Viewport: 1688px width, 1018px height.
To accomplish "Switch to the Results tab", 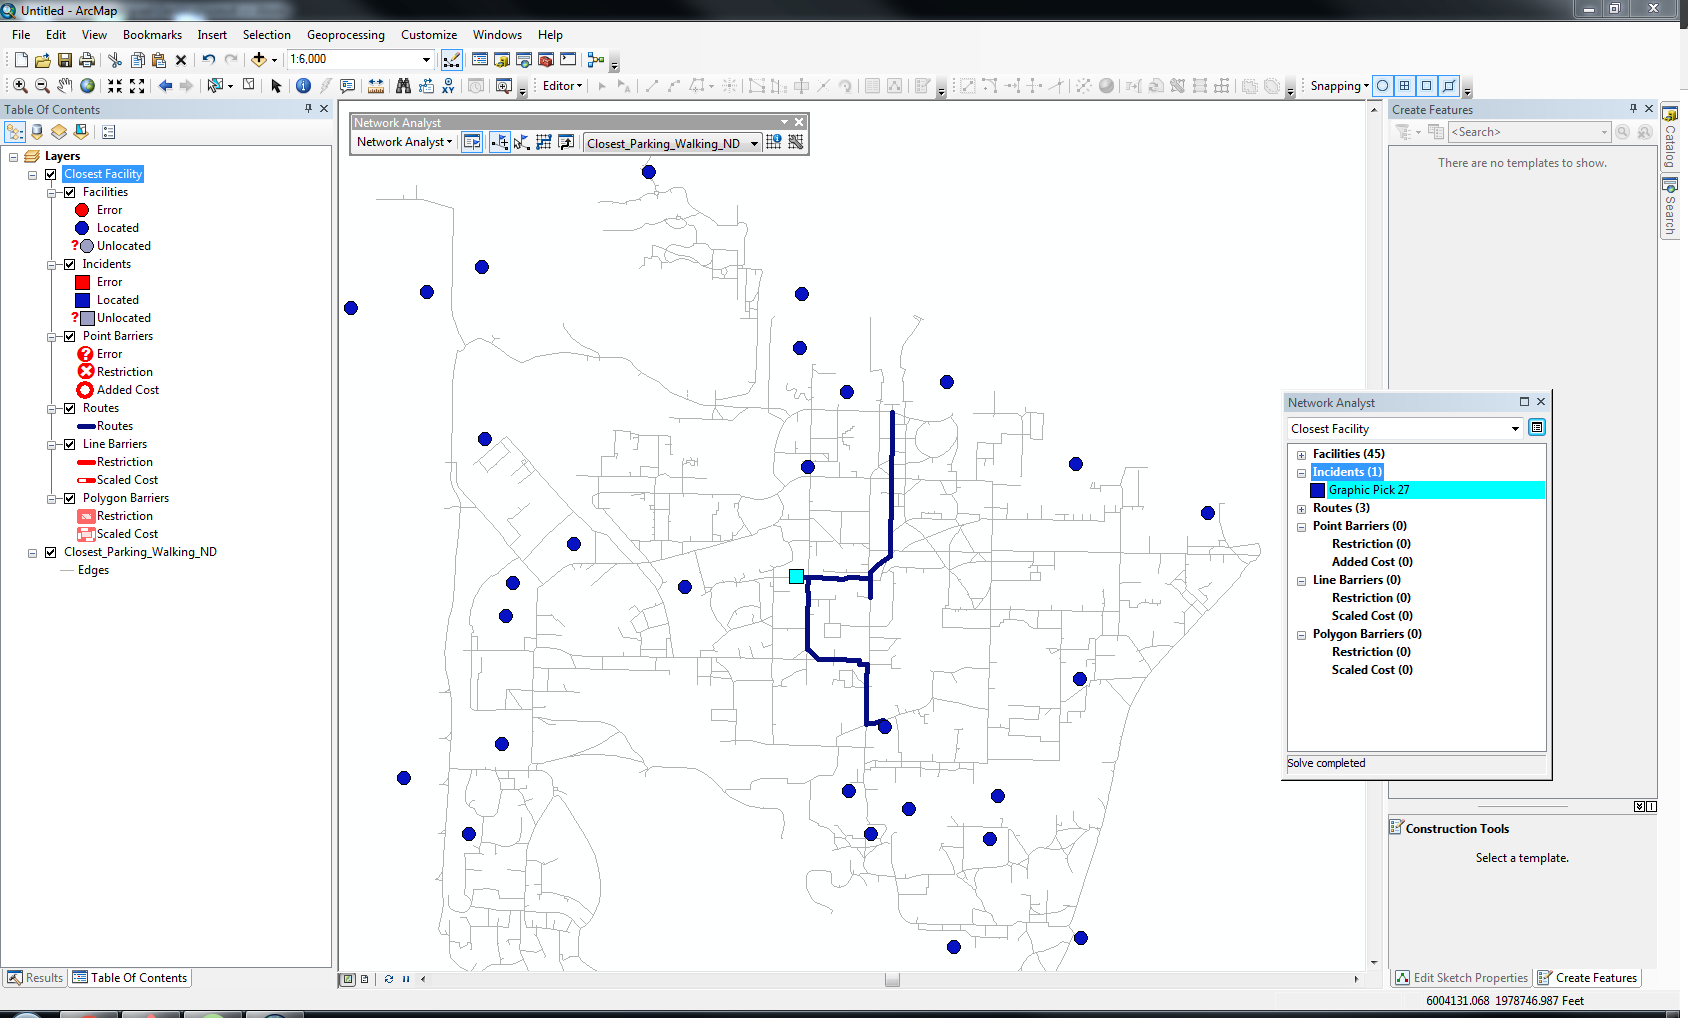I will [35, 978].
